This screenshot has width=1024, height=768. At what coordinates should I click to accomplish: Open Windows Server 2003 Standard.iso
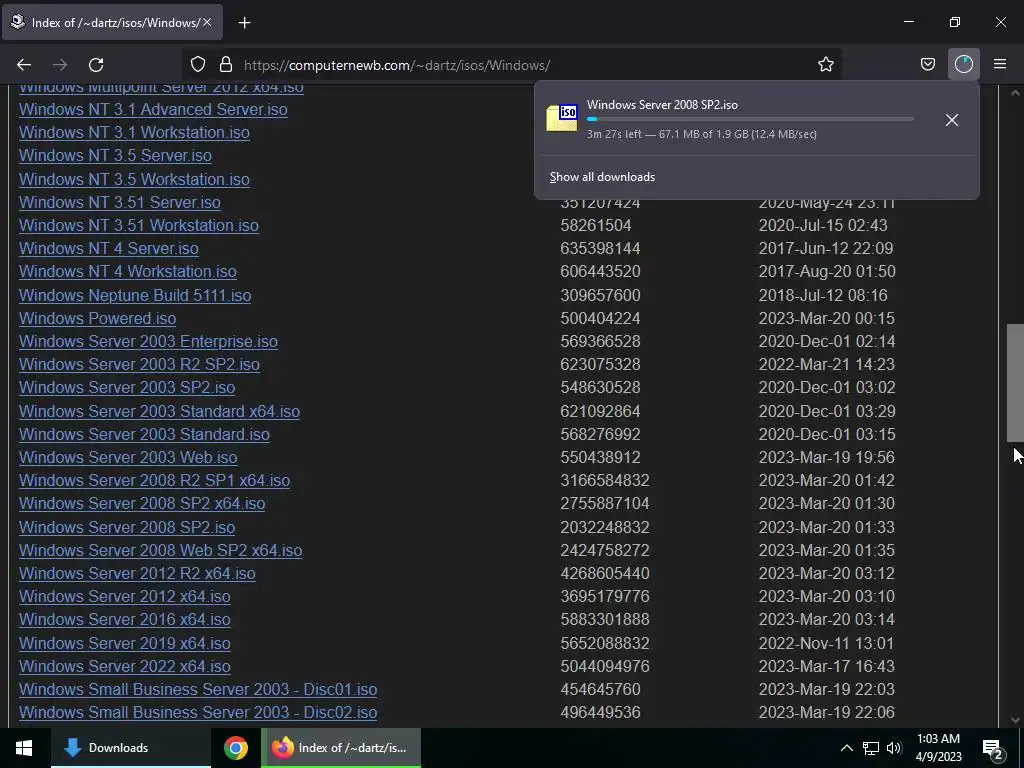point(144,434)
